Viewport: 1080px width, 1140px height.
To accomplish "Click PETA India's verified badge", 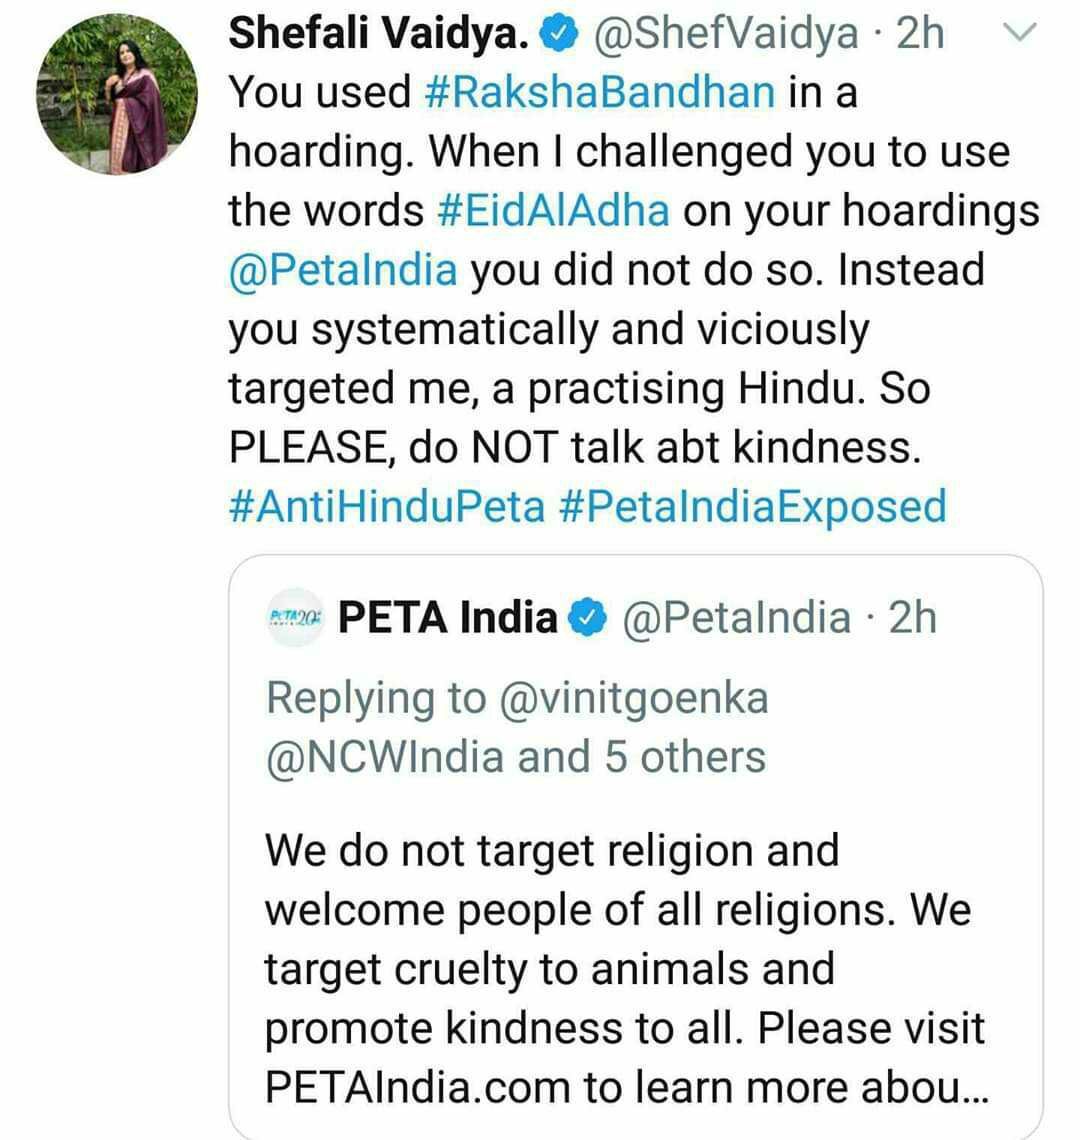I will tap(588, 618).
